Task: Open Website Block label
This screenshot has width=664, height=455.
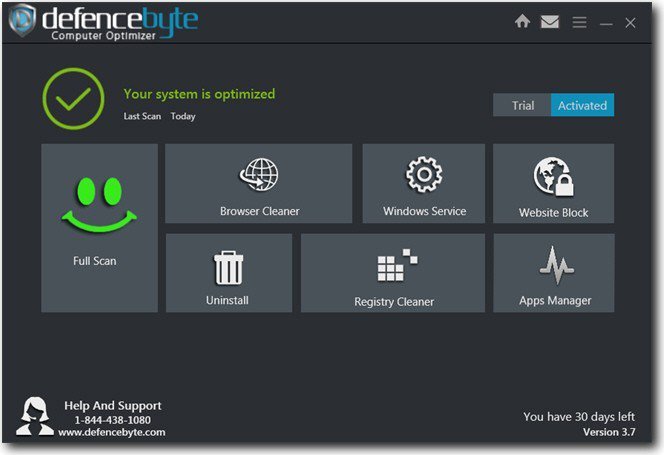Action: coord(553,213)
